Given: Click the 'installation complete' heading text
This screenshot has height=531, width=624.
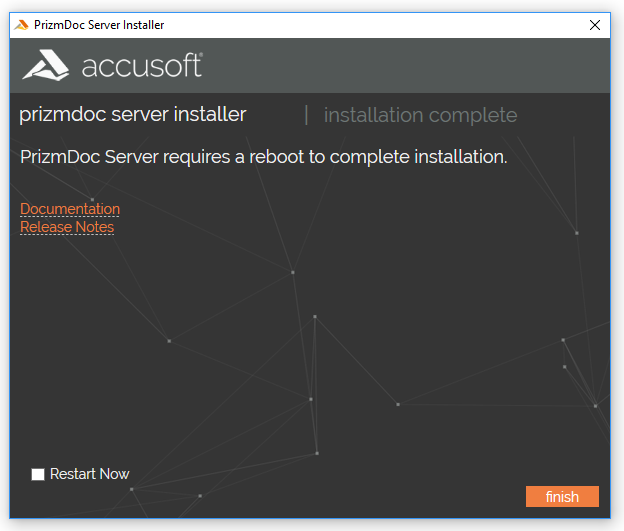Looking at the screenshot, I should [x=420, y=115].
